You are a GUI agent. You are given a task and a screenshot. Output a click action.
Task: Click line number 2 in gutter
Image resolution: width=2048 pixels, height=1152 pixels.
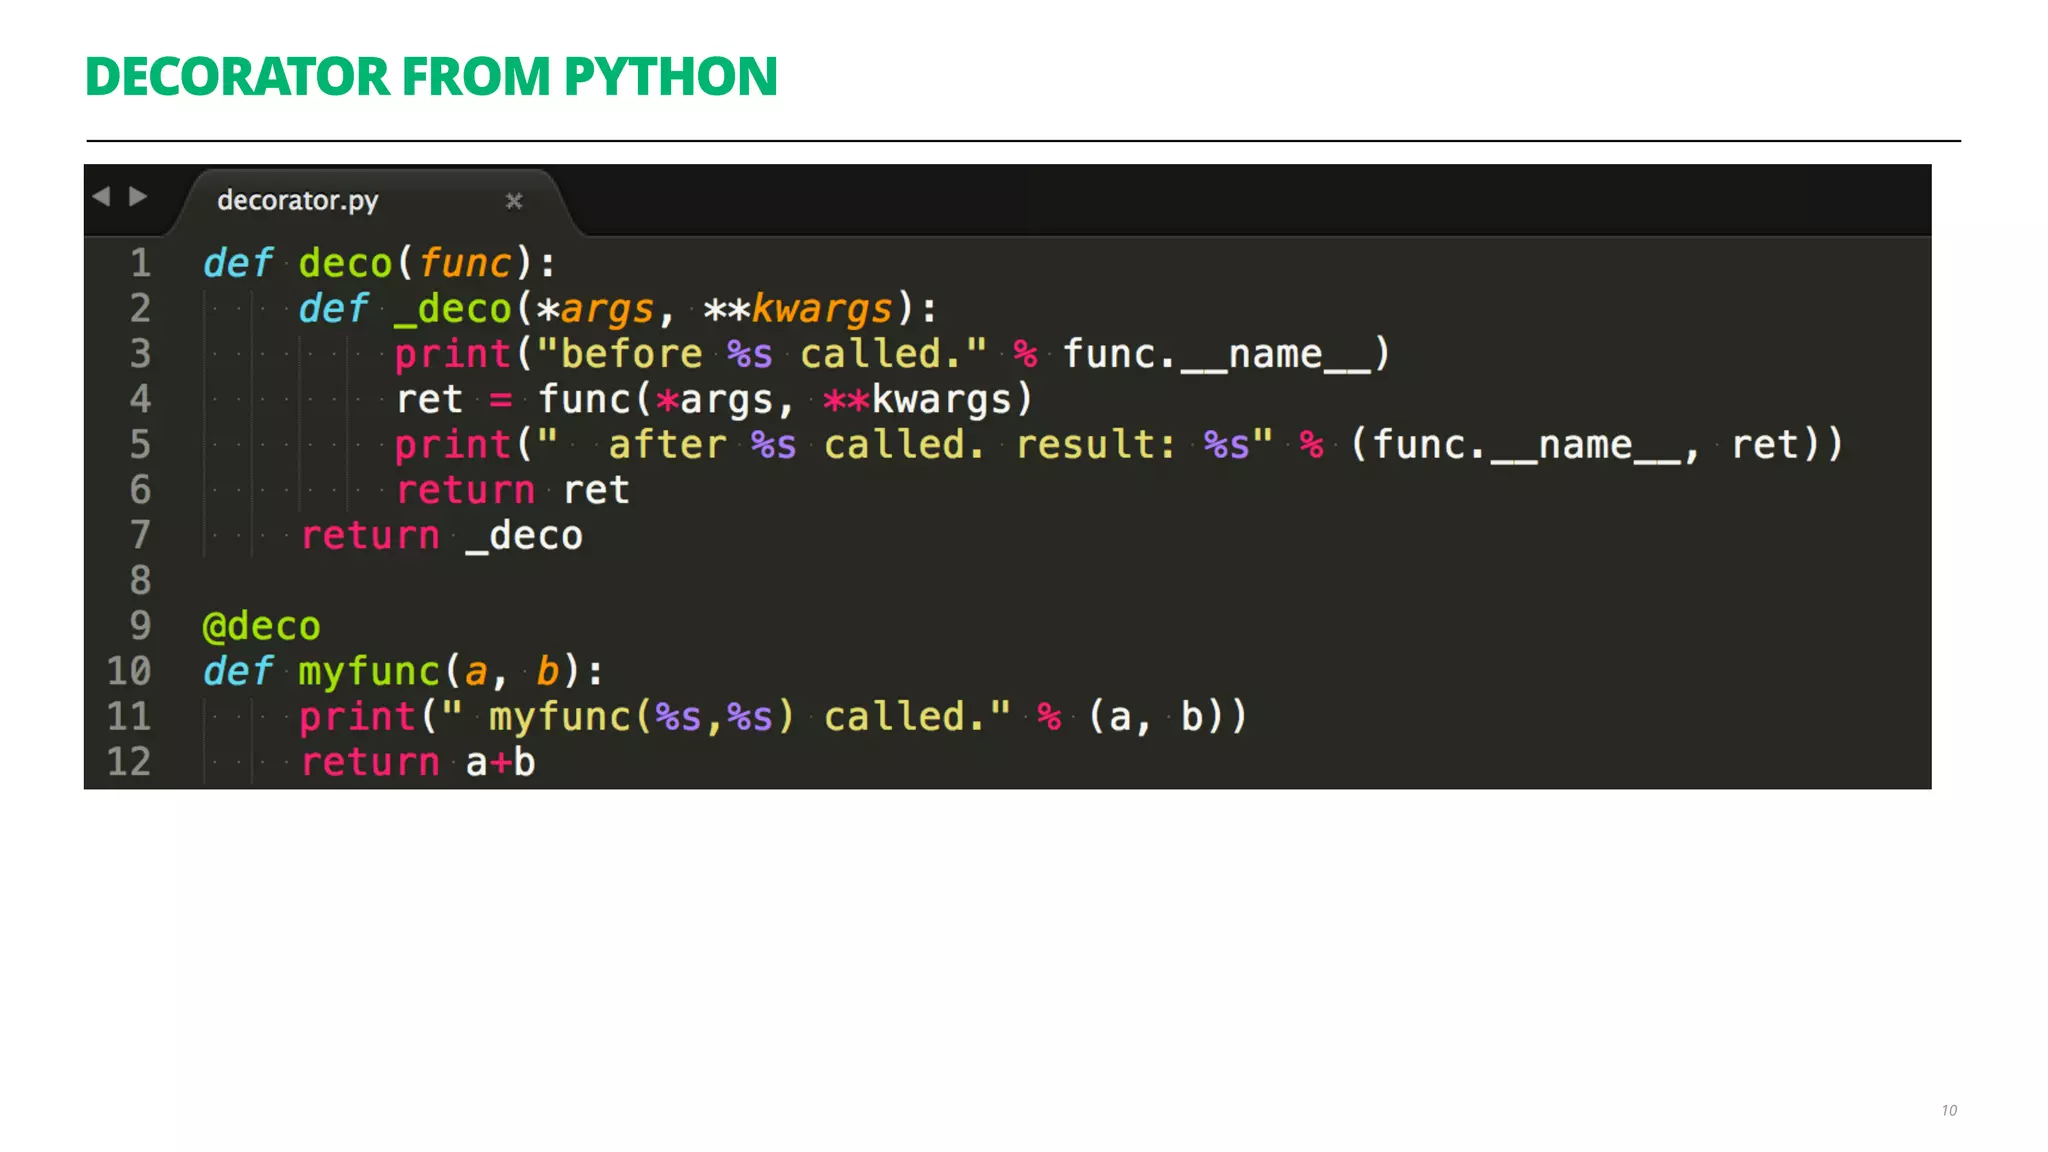point(140,308)
